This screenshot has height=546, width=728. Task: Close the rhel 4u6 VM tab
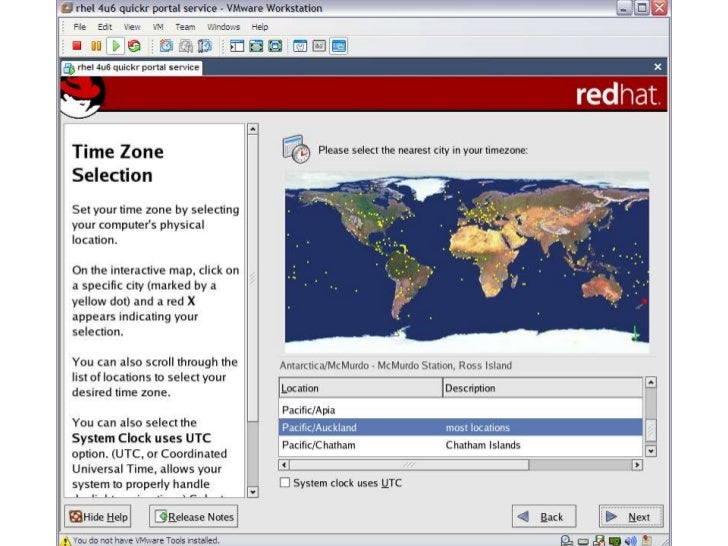tap(657, 67)
